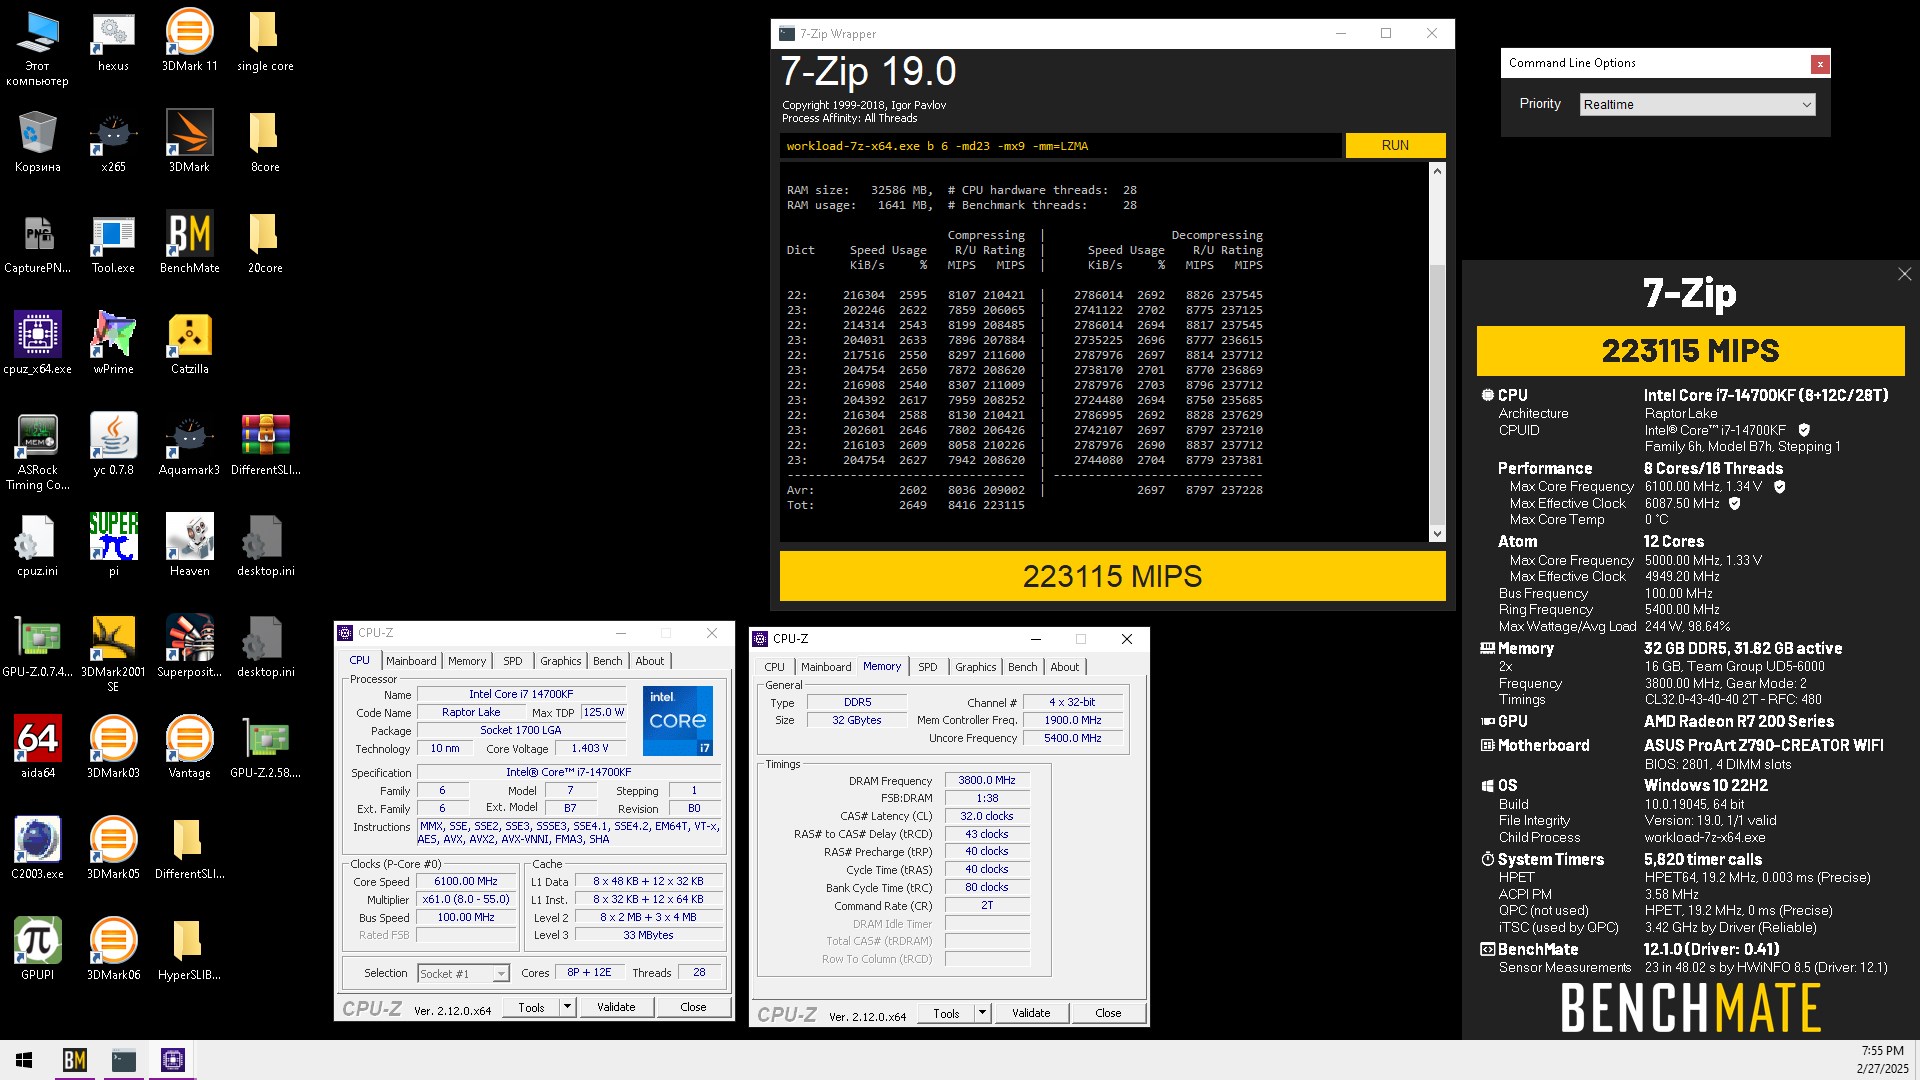Open Tools dropdown arrow in CPU-Z CPU window
The image size is (1920, 1080).
567,1007
